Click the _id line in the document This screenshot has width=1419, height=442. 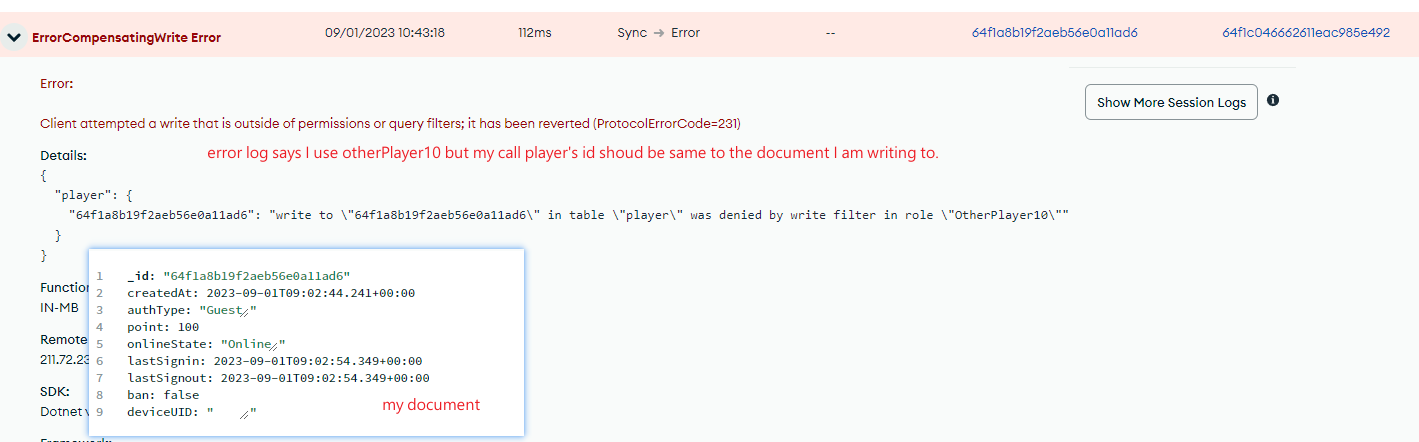(238, 276)
